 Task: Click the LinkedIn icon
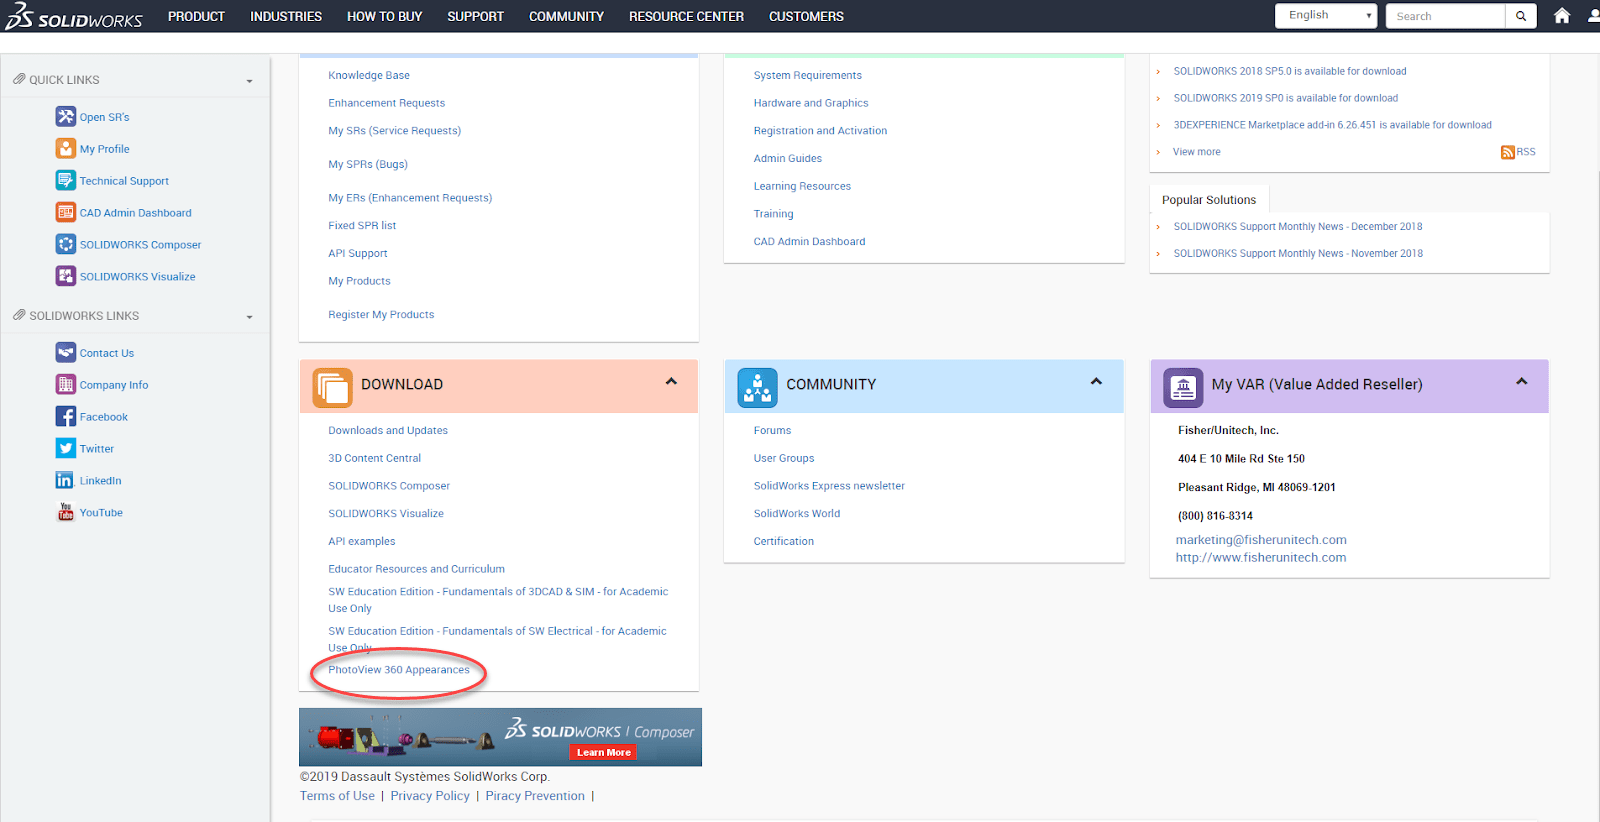(x=66, y=480)
